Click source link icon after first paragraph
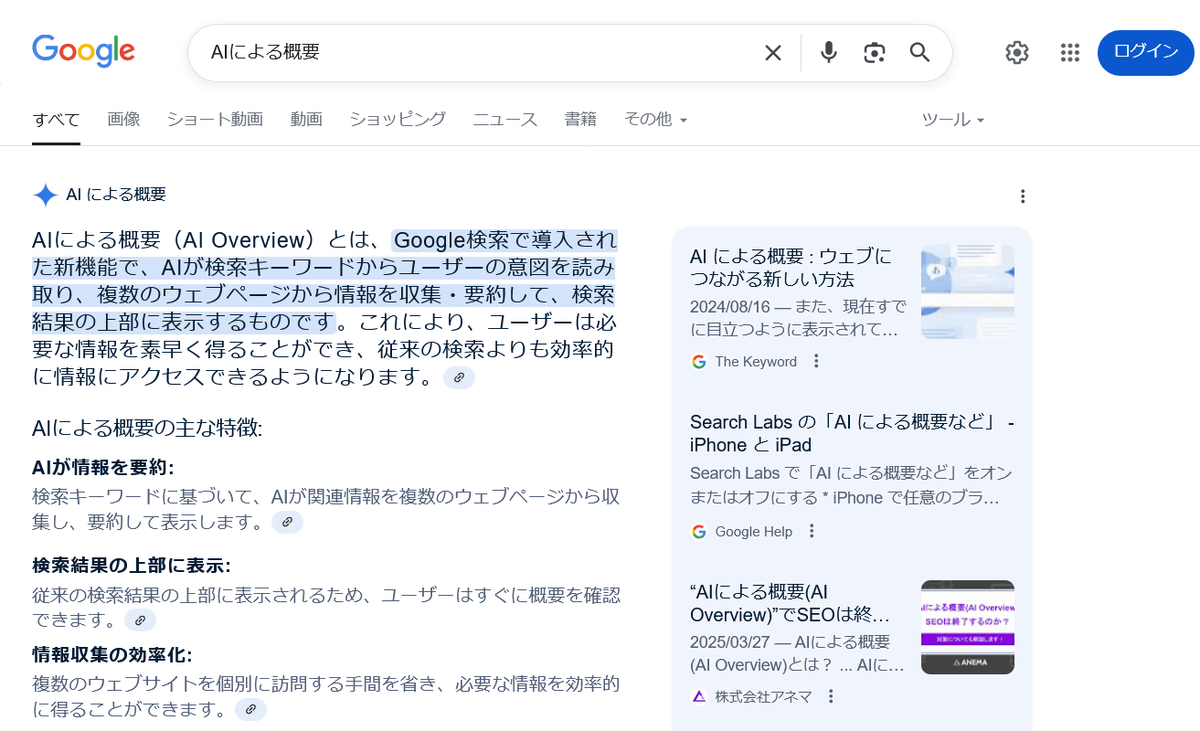The width and height of the screenshot is (1200, 731). [459, 377]
